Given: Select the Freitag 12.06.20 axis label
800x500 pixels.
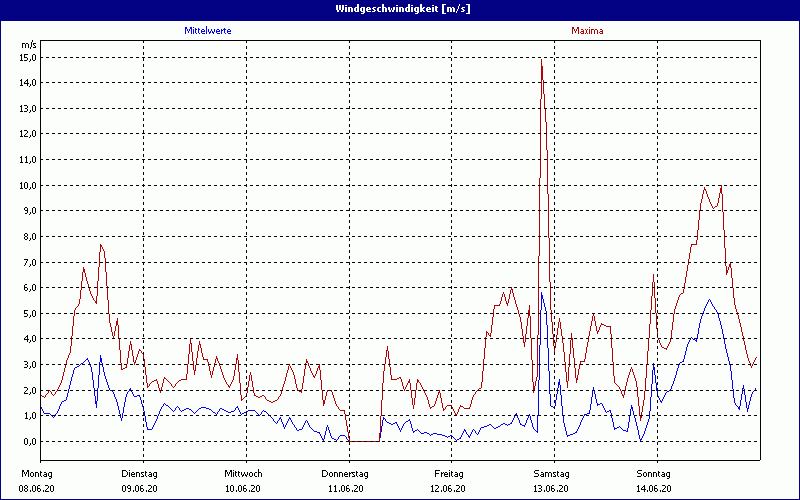Looking at the screenshot, I should tap(448, 480).
